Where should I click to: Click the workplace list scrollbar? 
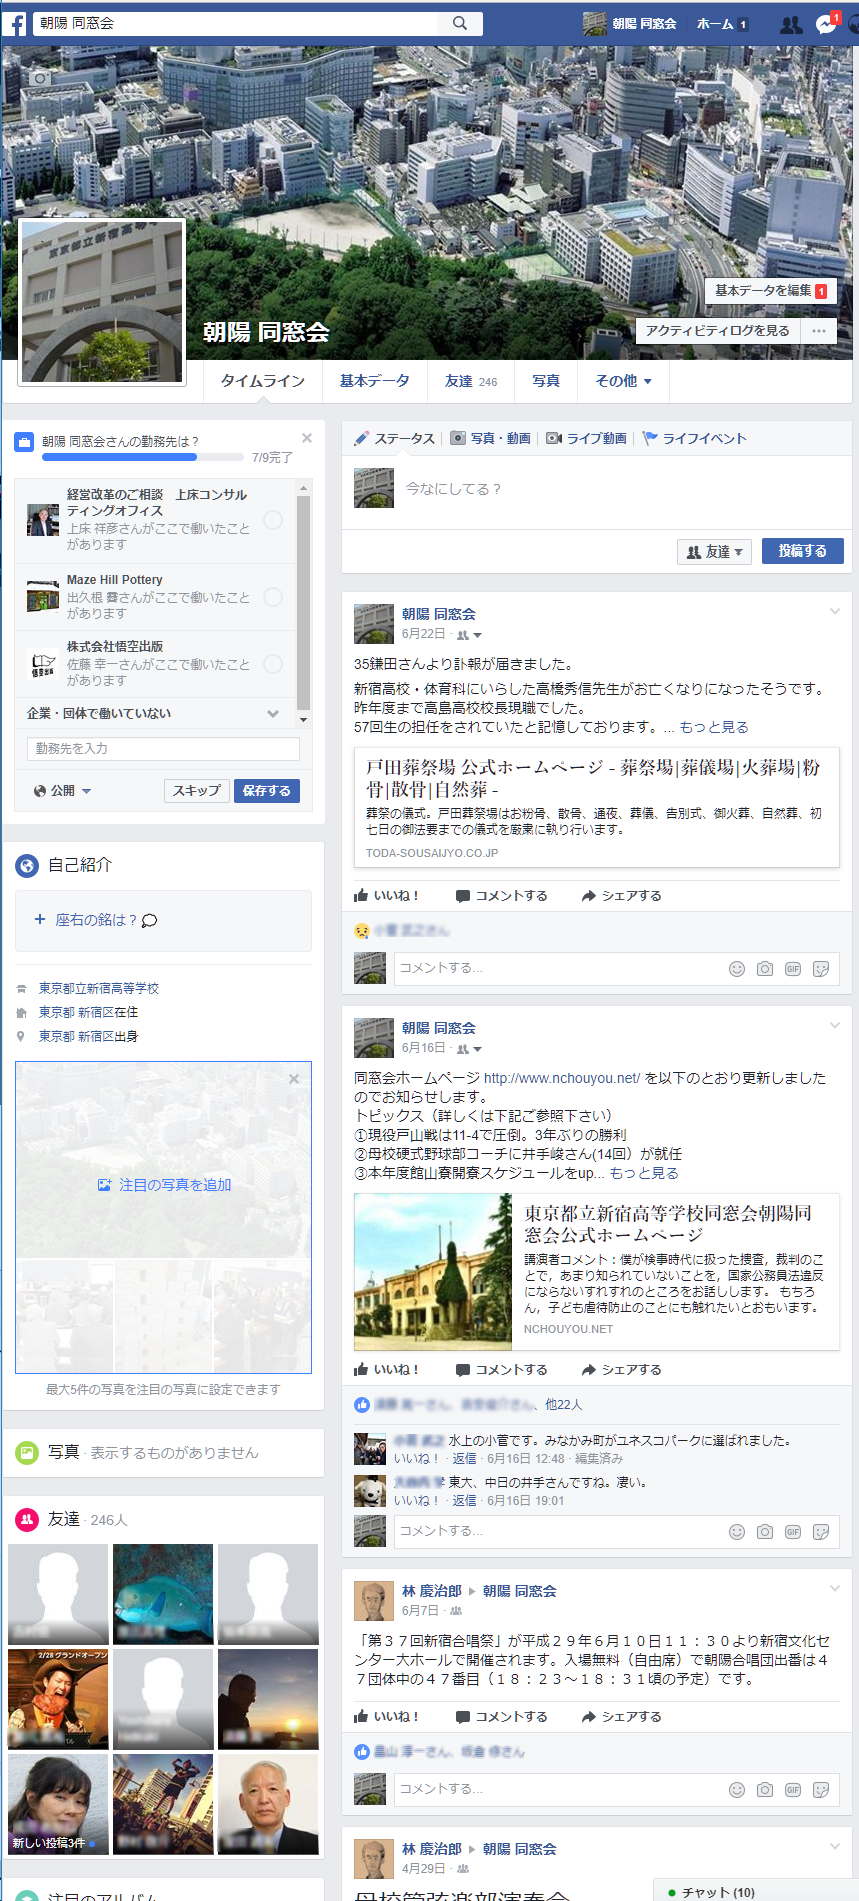[x=304, y=600]
